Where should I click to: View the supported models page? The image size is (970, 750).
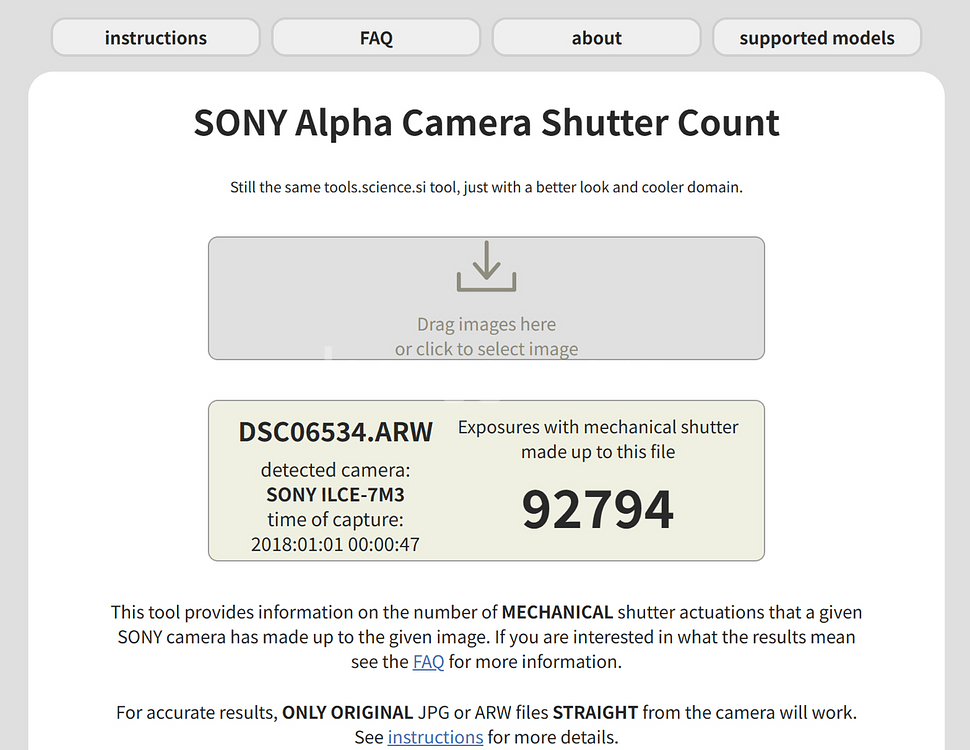816,38
